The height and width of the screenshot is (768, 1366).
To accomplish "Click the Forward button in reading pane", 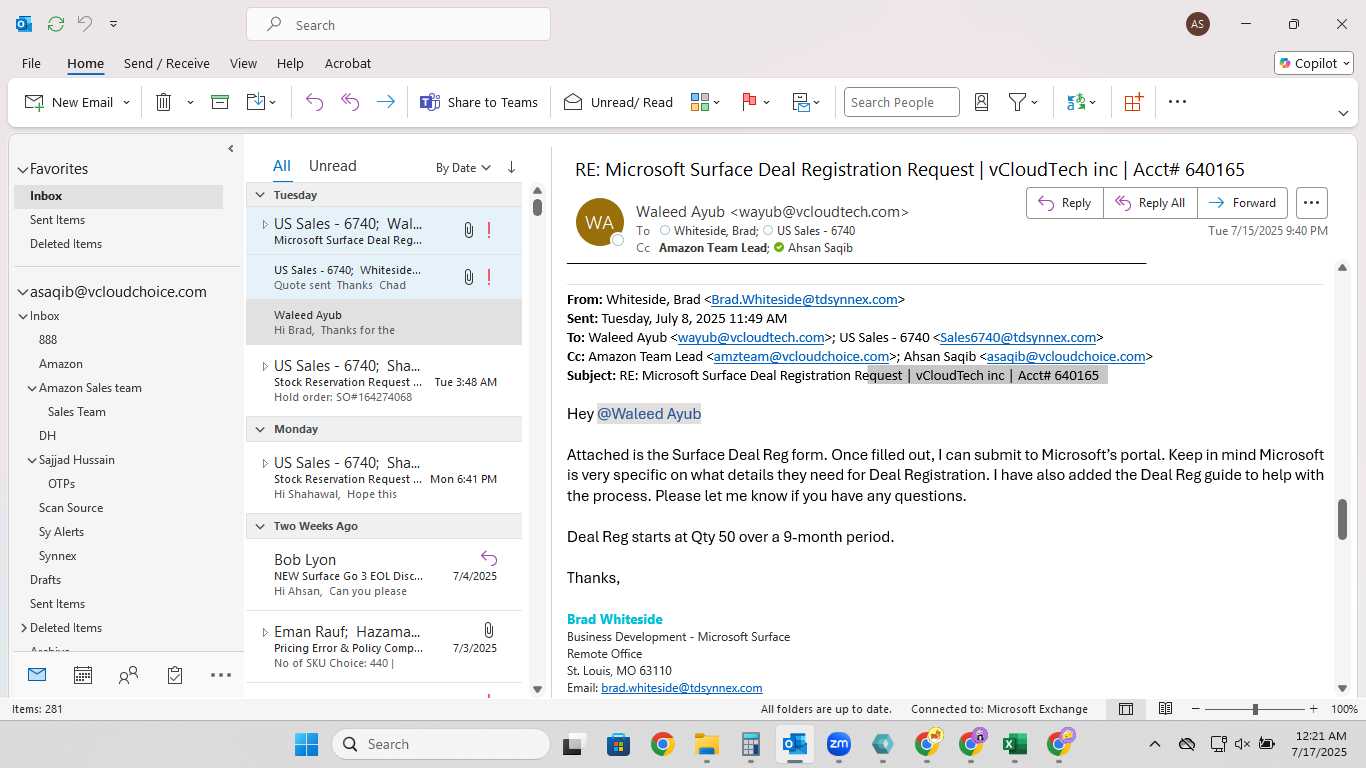I will pos(1243,203).
